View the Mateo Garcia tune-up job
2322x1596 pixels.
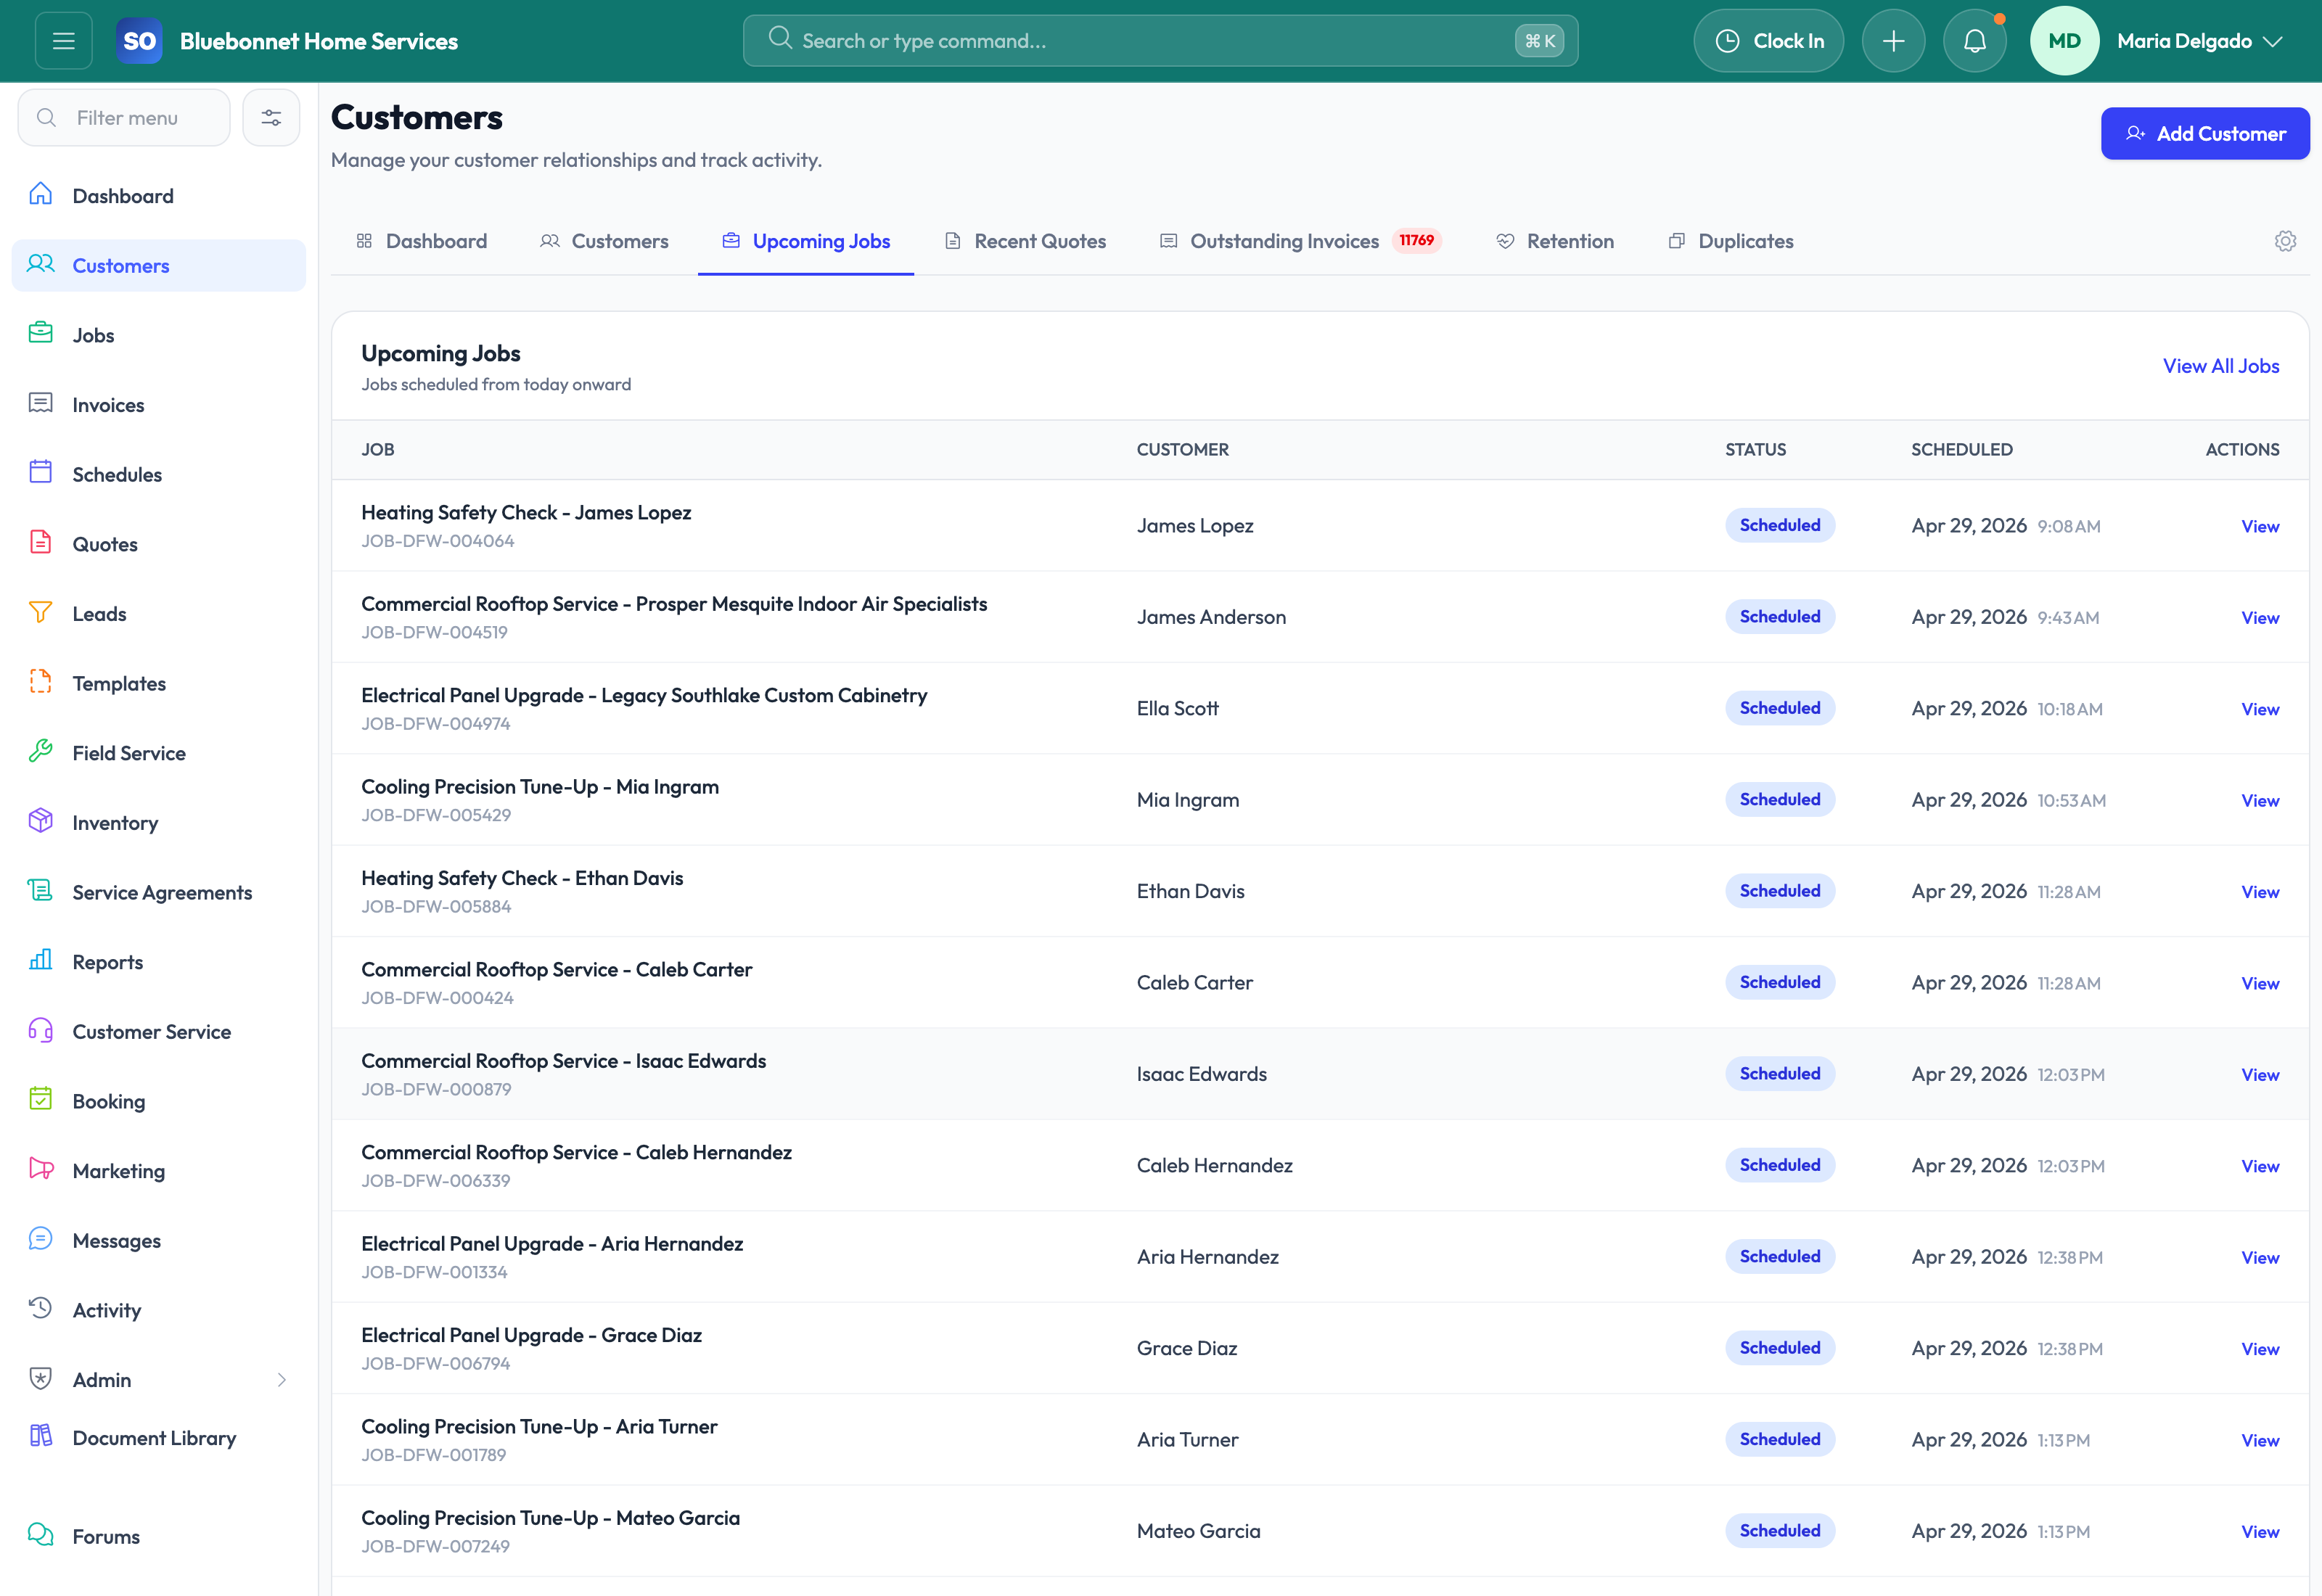click(2260, 1533)
